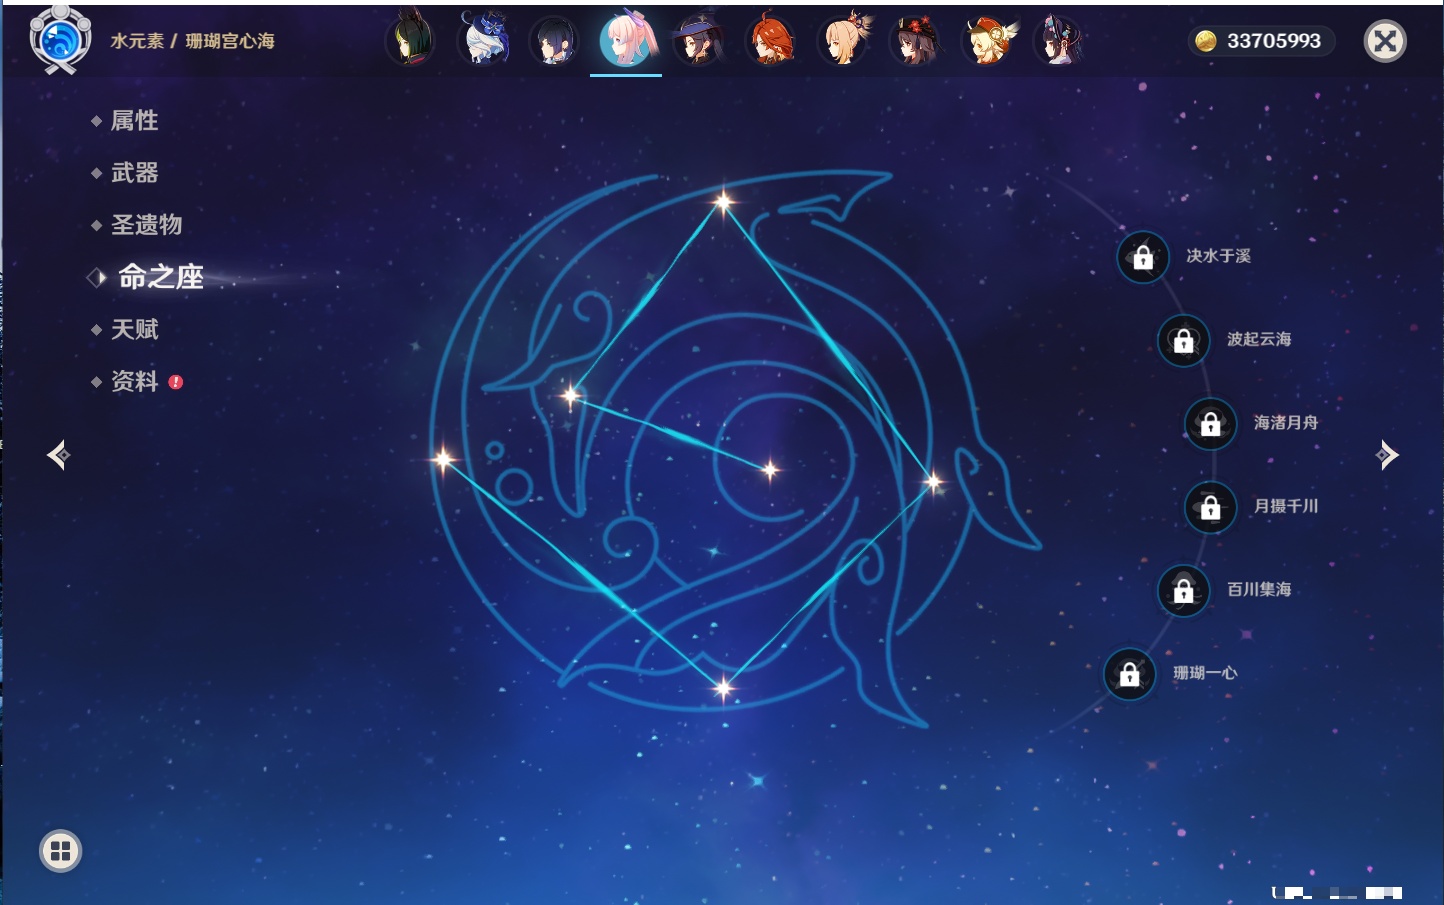Go to next character with right arrow

pos(1387,455)
